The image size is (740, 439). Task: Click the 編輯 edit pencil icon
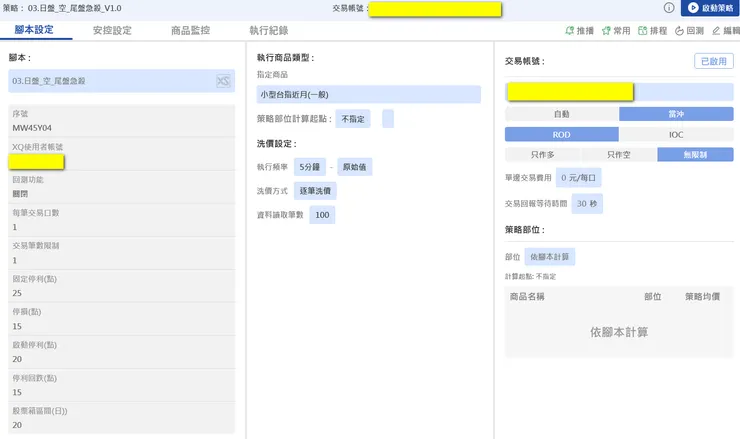point(726,31)
